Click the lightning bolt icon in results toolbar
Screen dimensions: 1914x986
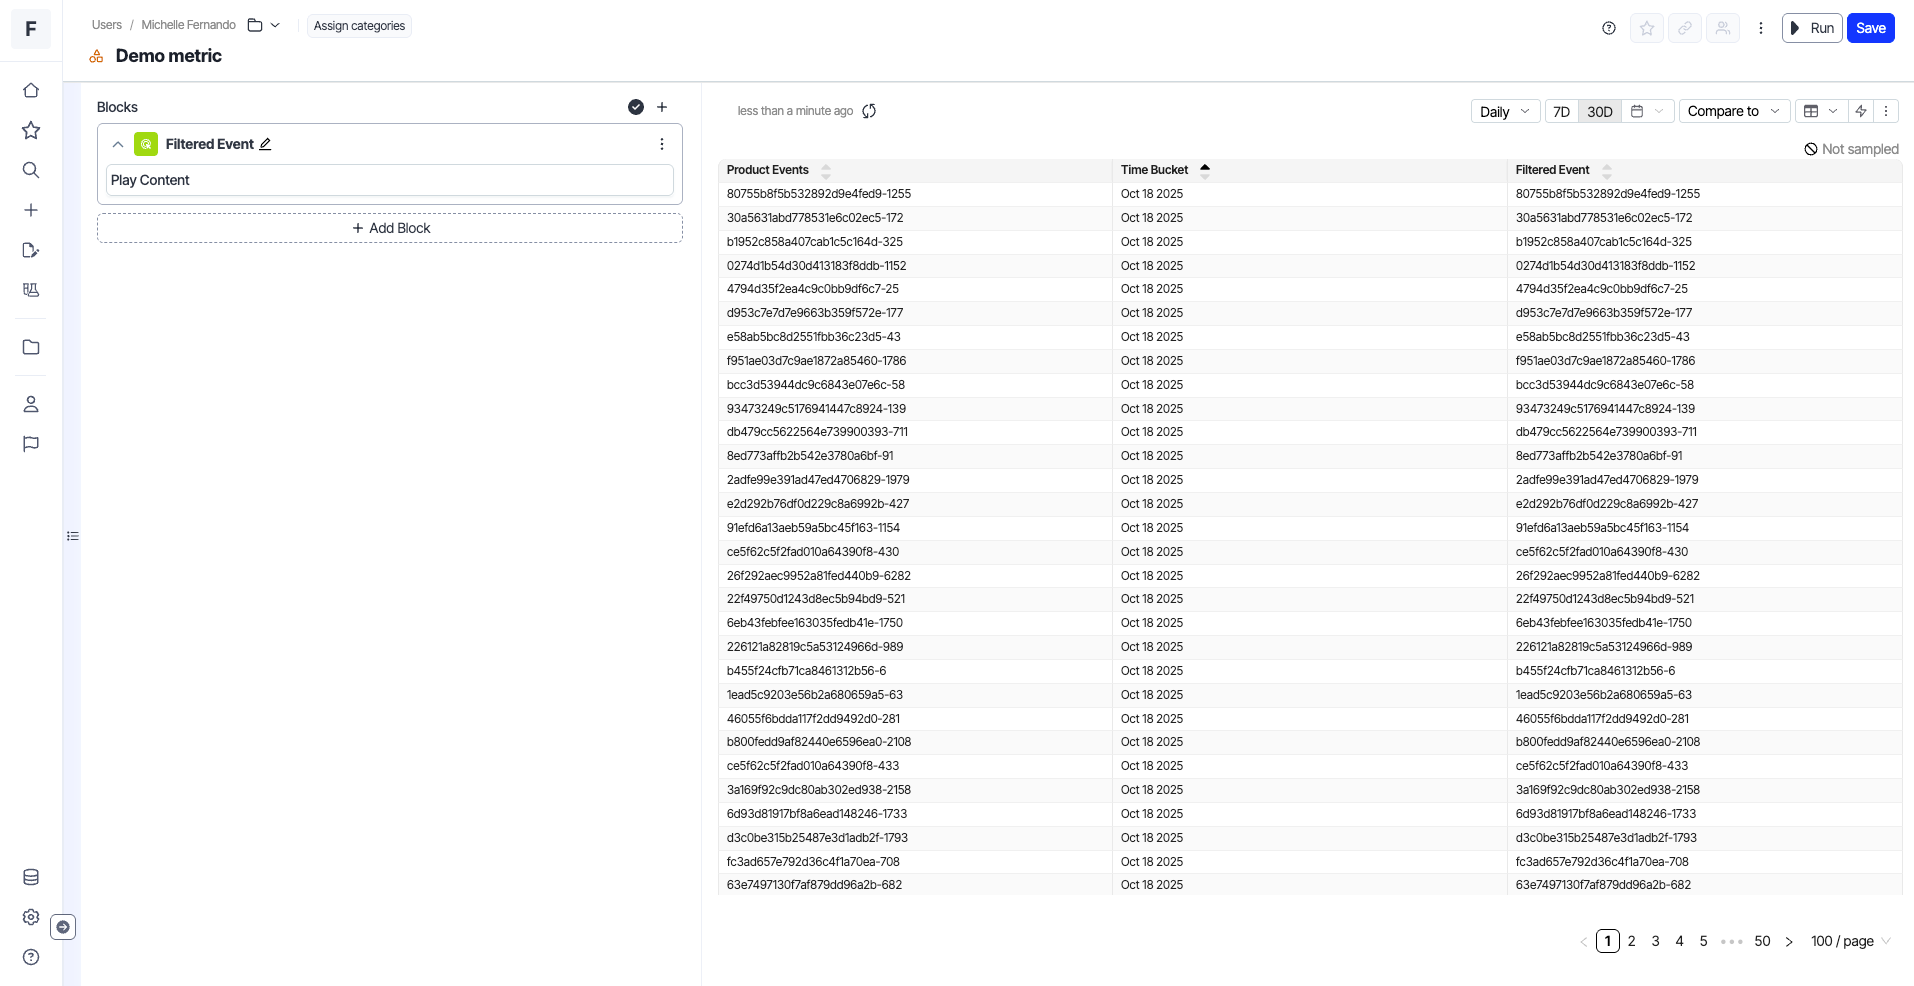[x=1861, y=111]
